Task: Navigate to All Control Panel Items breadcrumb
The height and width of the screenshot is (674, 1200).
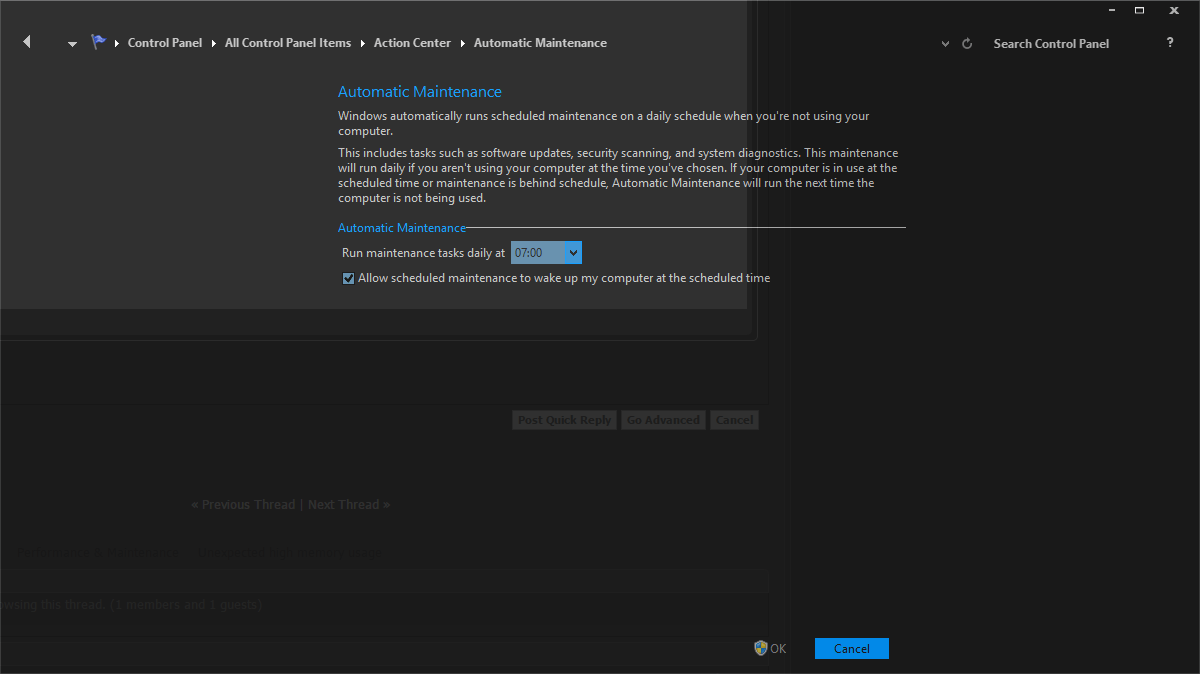Action: pyautogui.click(x=288, y=43)
